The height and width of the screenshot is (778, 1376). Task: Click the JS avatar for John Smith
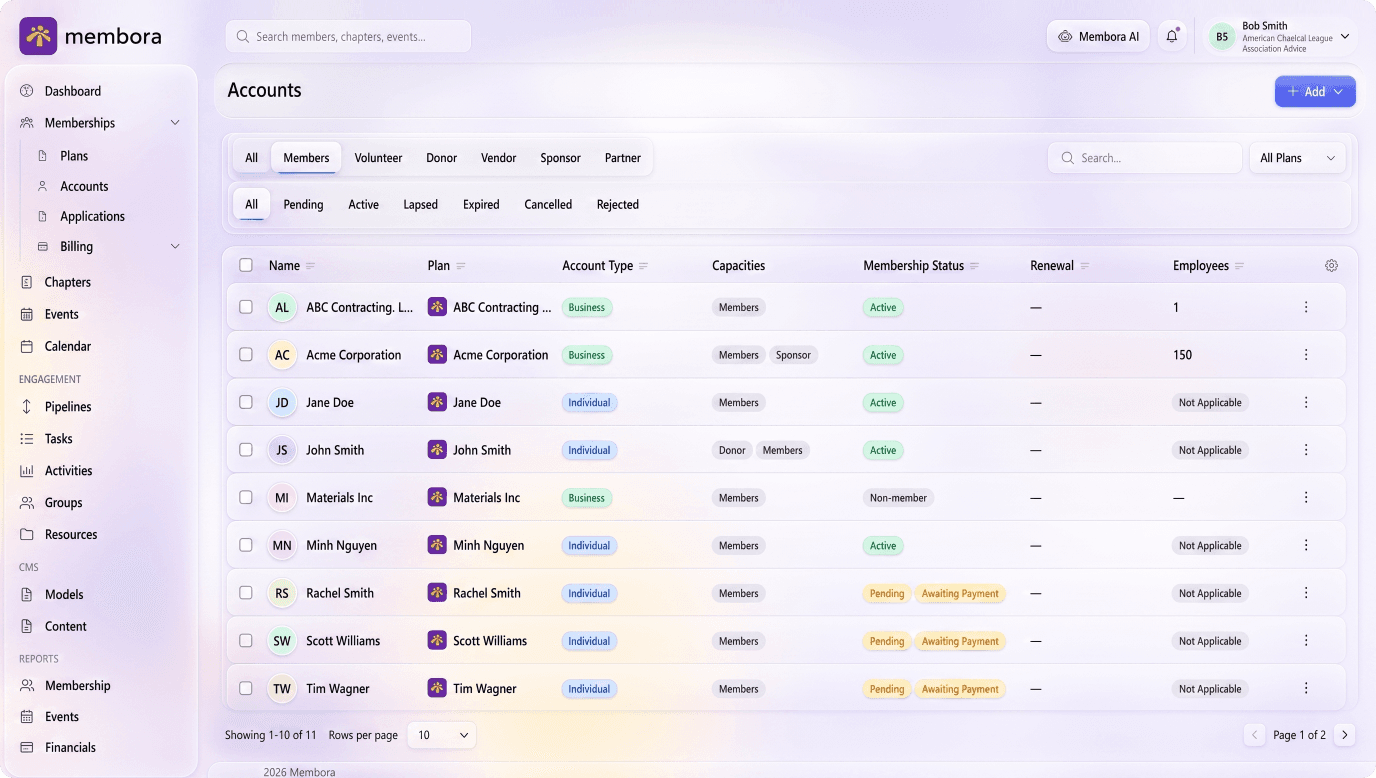(x=282, y=450)
